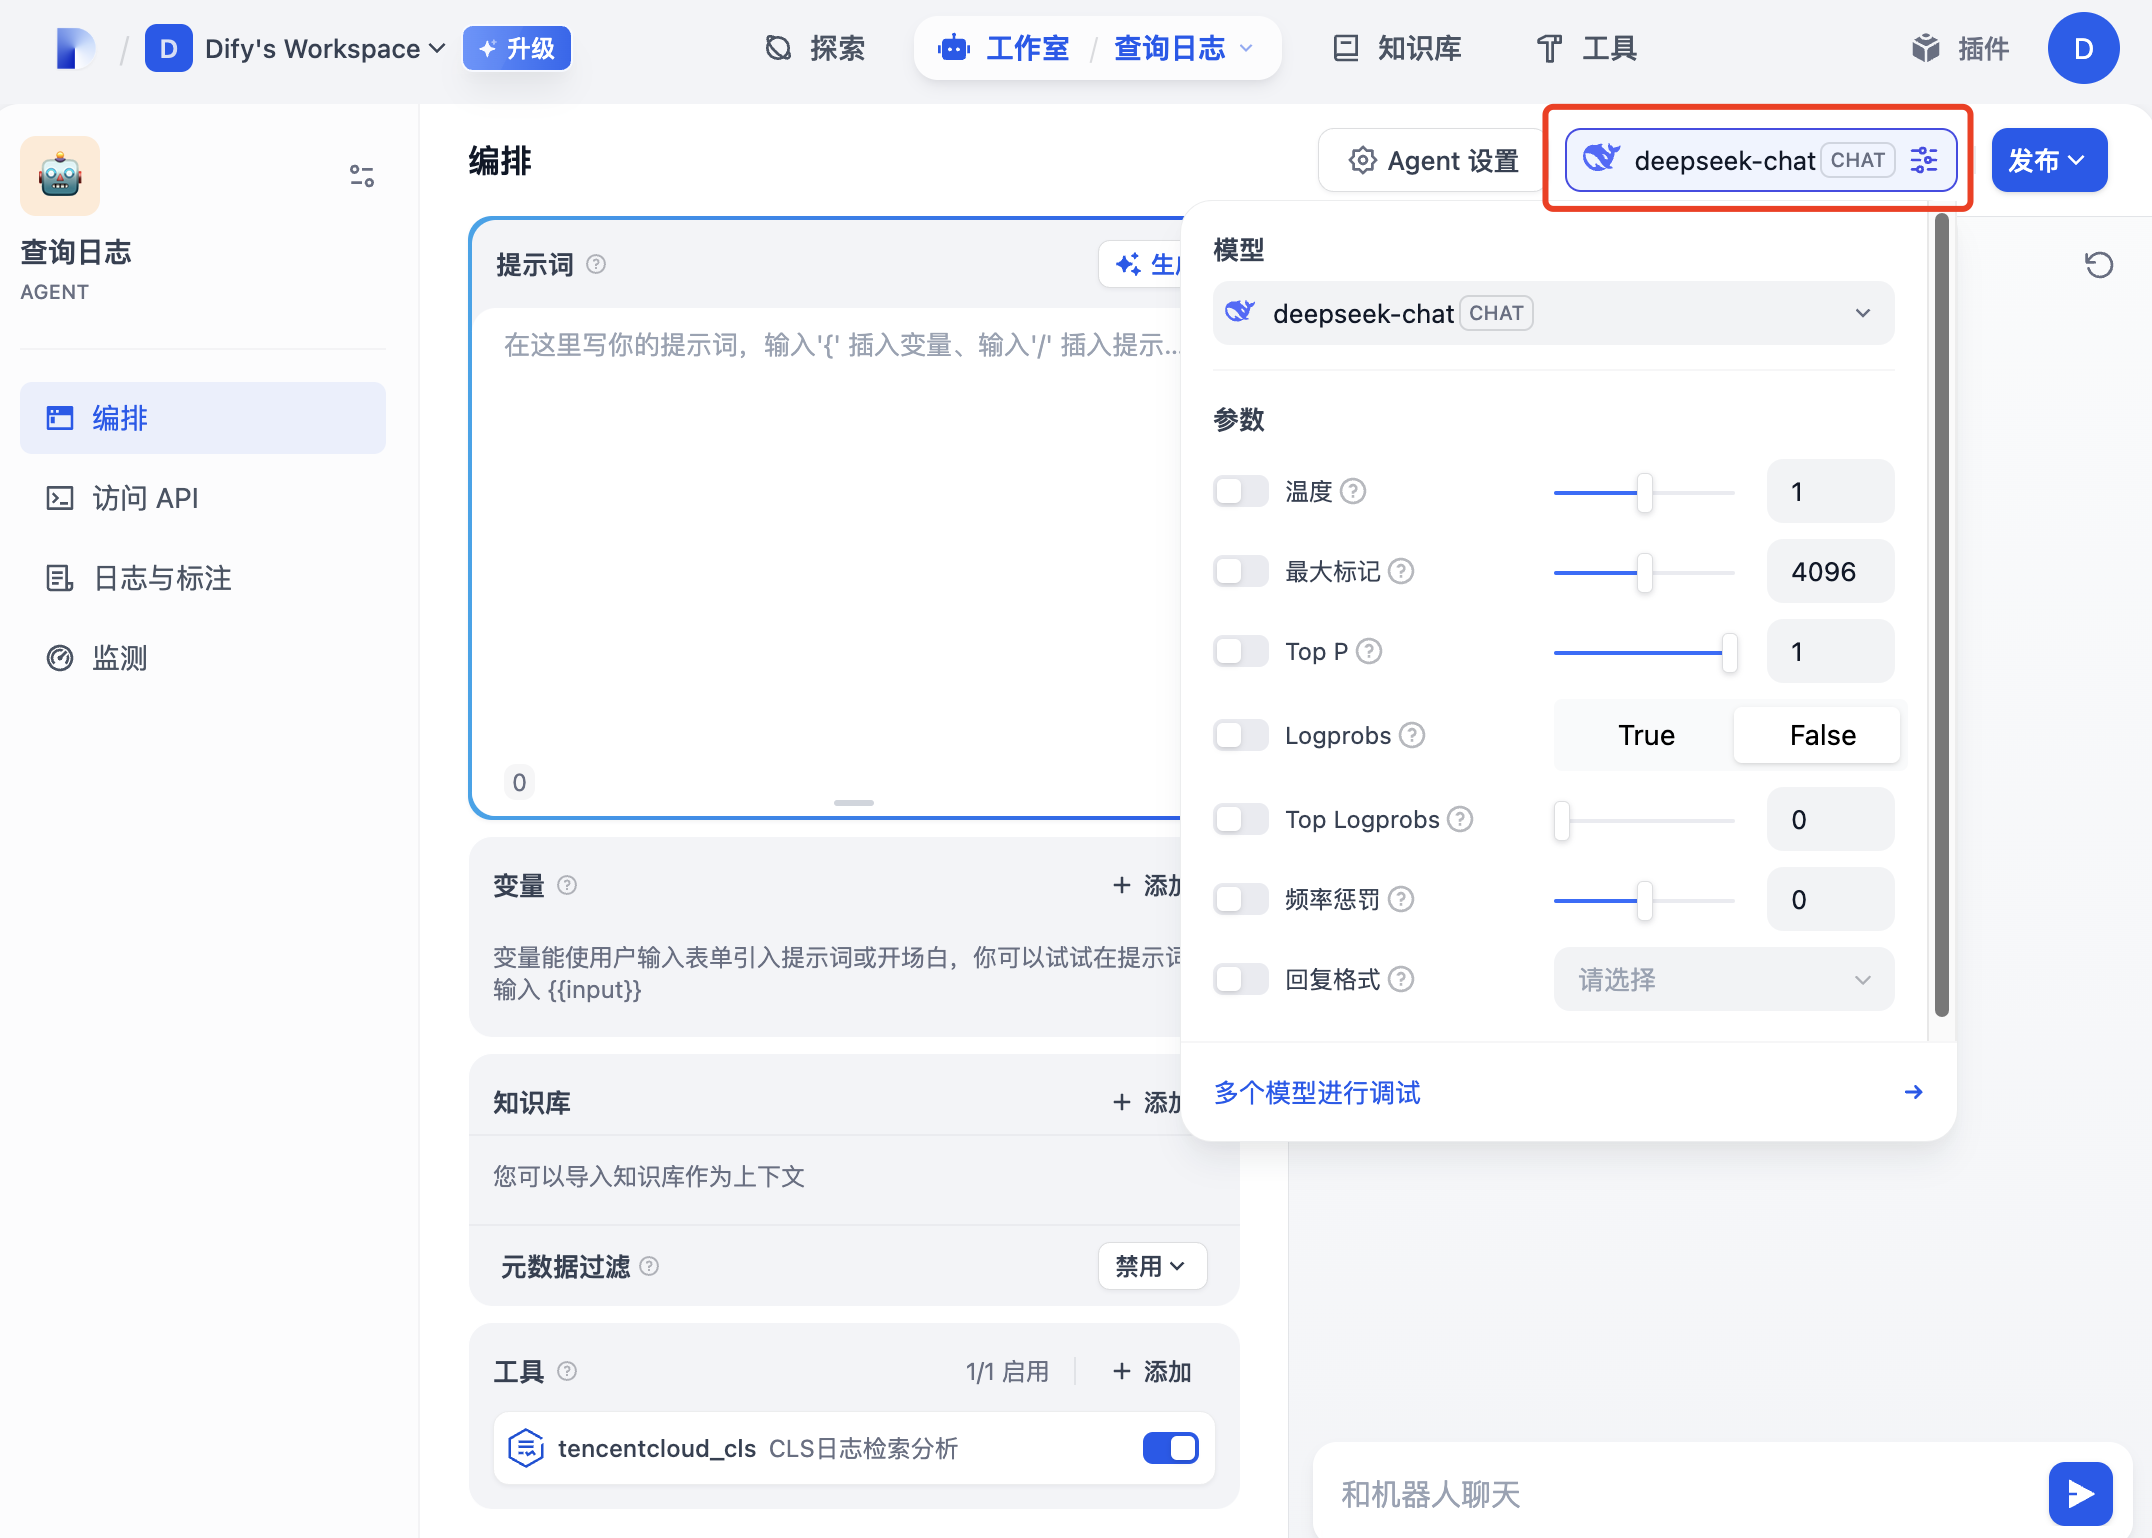
Task: Click help icon next to 温度
Action: (1353, 491)
